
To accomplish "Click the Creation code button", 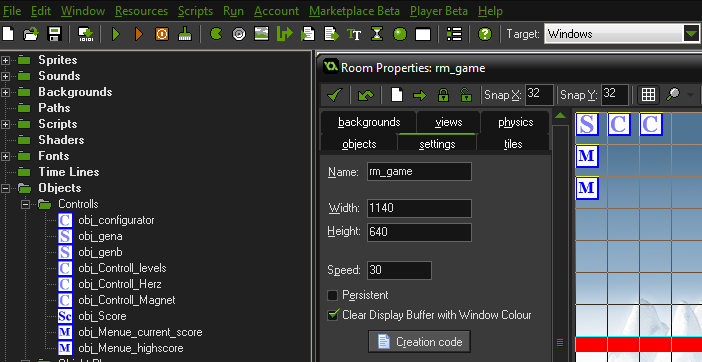I will (419, 342).
